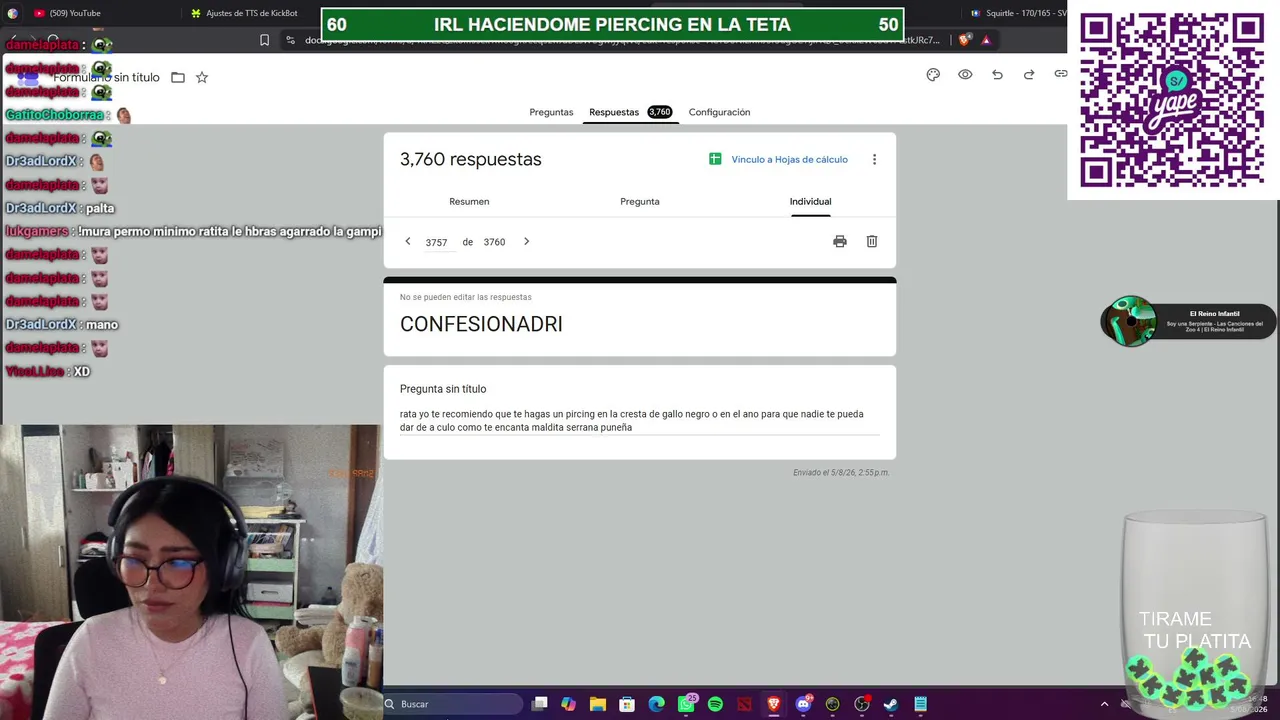
Task: Redo the last form change
Action: (1029, 75)
